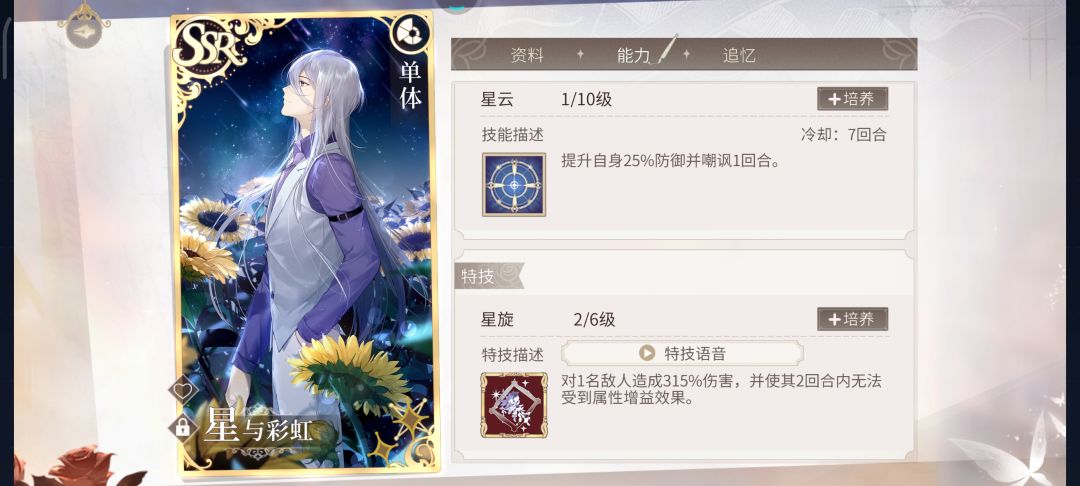Image resolution: width=1080 pixels, height=486 pixels.
Task: Tap the back arrow icon
Action: click(84, 30)
